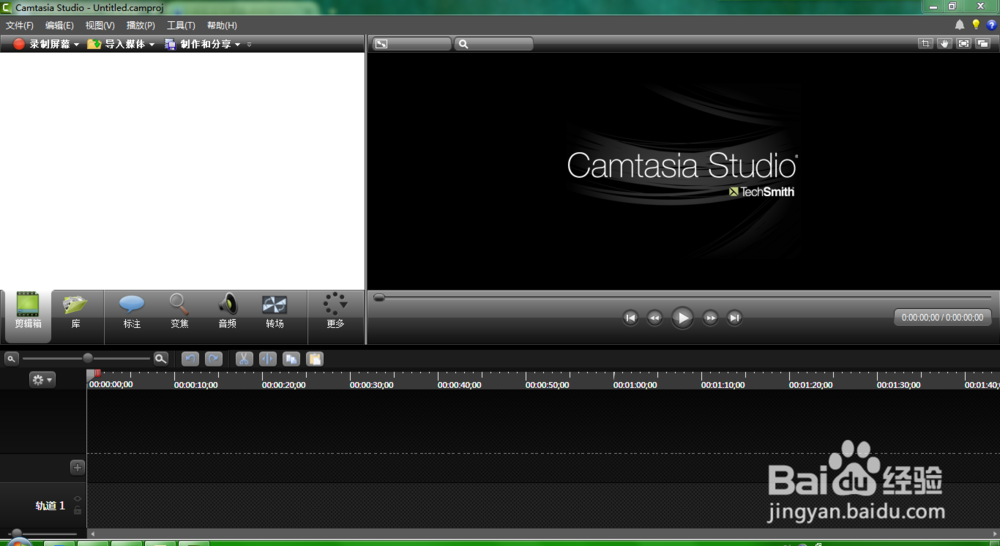Open the 文件(F) menu

pos(19,26)
